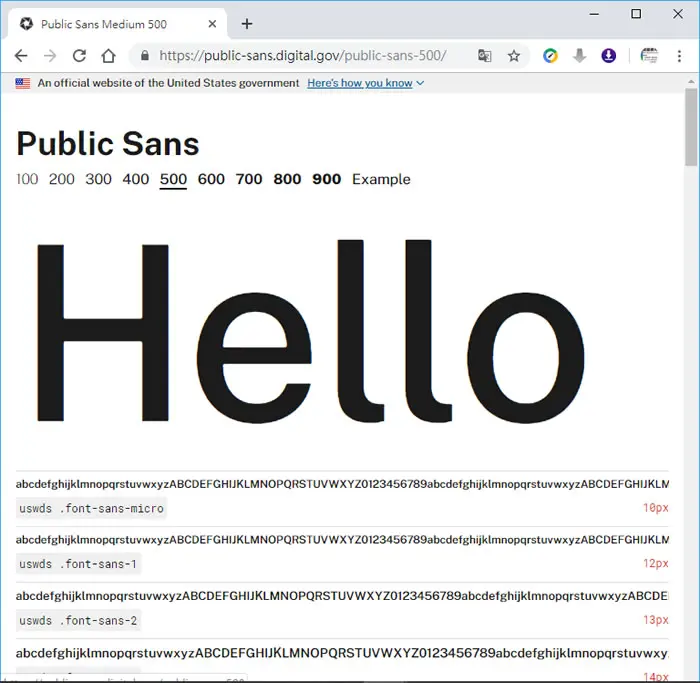
Task: Expand "Here's how you know" banner
Action: click(365, 83)
